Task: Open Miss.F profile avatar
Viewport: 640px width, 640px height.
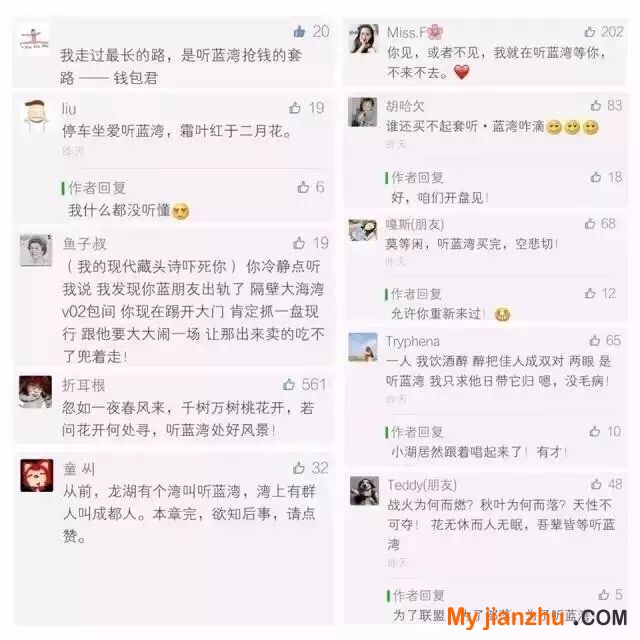Action: (364, 38)
